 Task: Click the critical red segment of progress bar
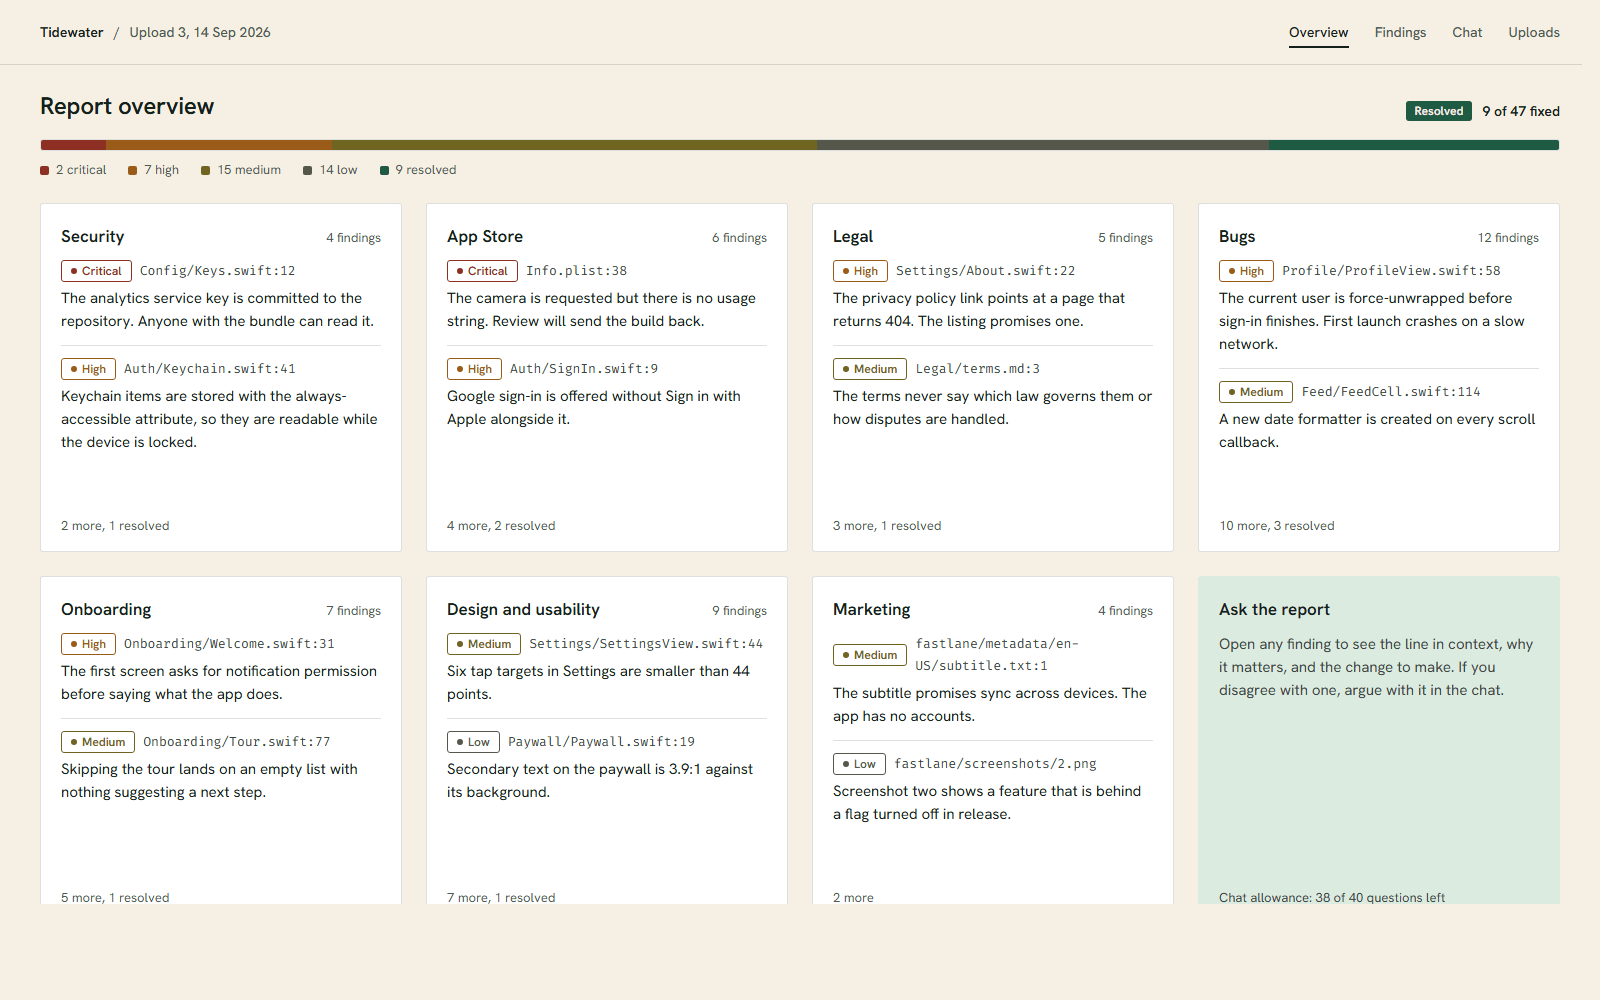[73, 145]
